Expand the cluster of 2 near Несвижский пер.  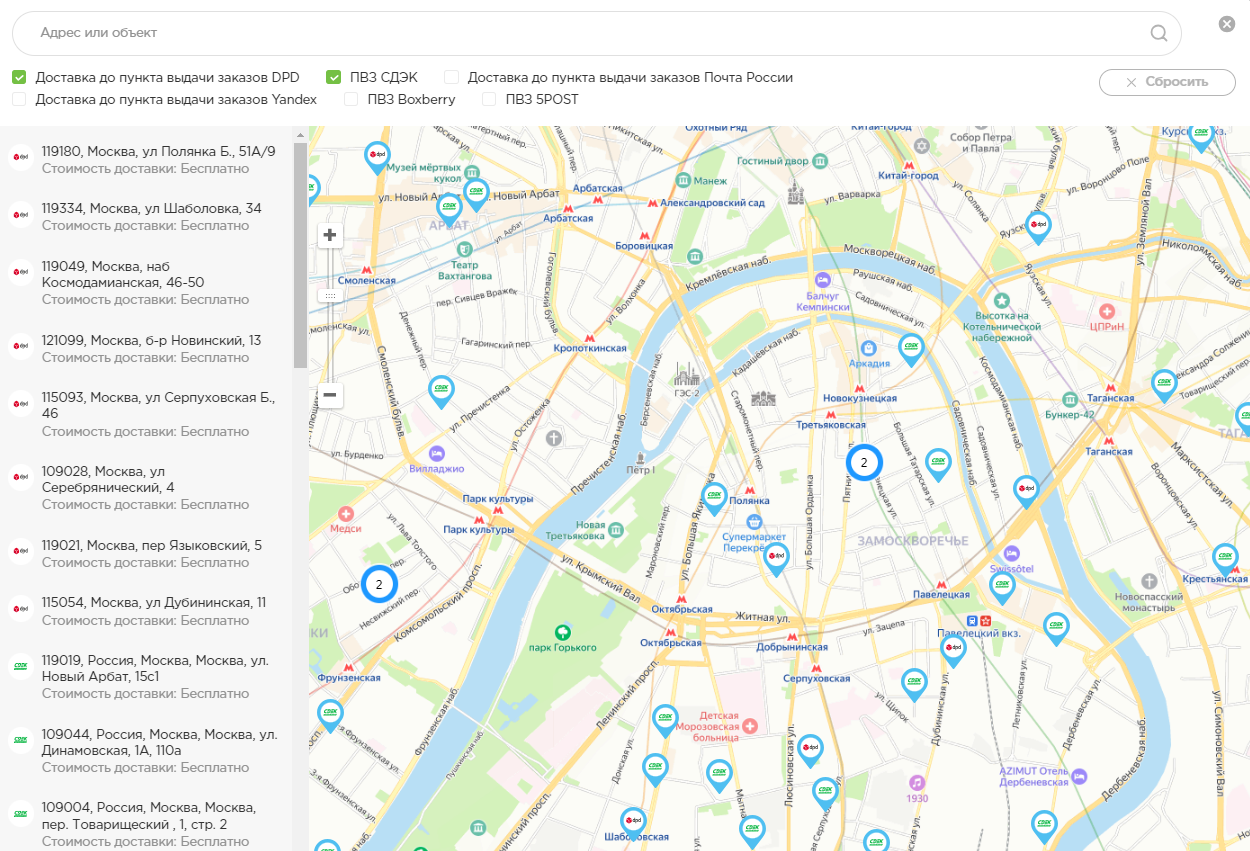pyautogui.click(x=379, y=584)
